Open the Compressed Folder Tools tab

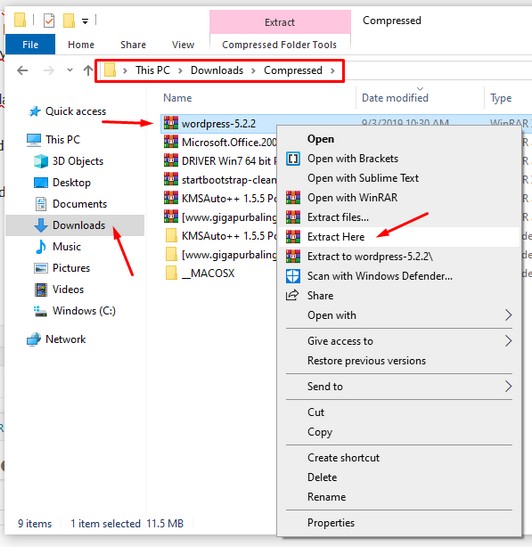279,45
